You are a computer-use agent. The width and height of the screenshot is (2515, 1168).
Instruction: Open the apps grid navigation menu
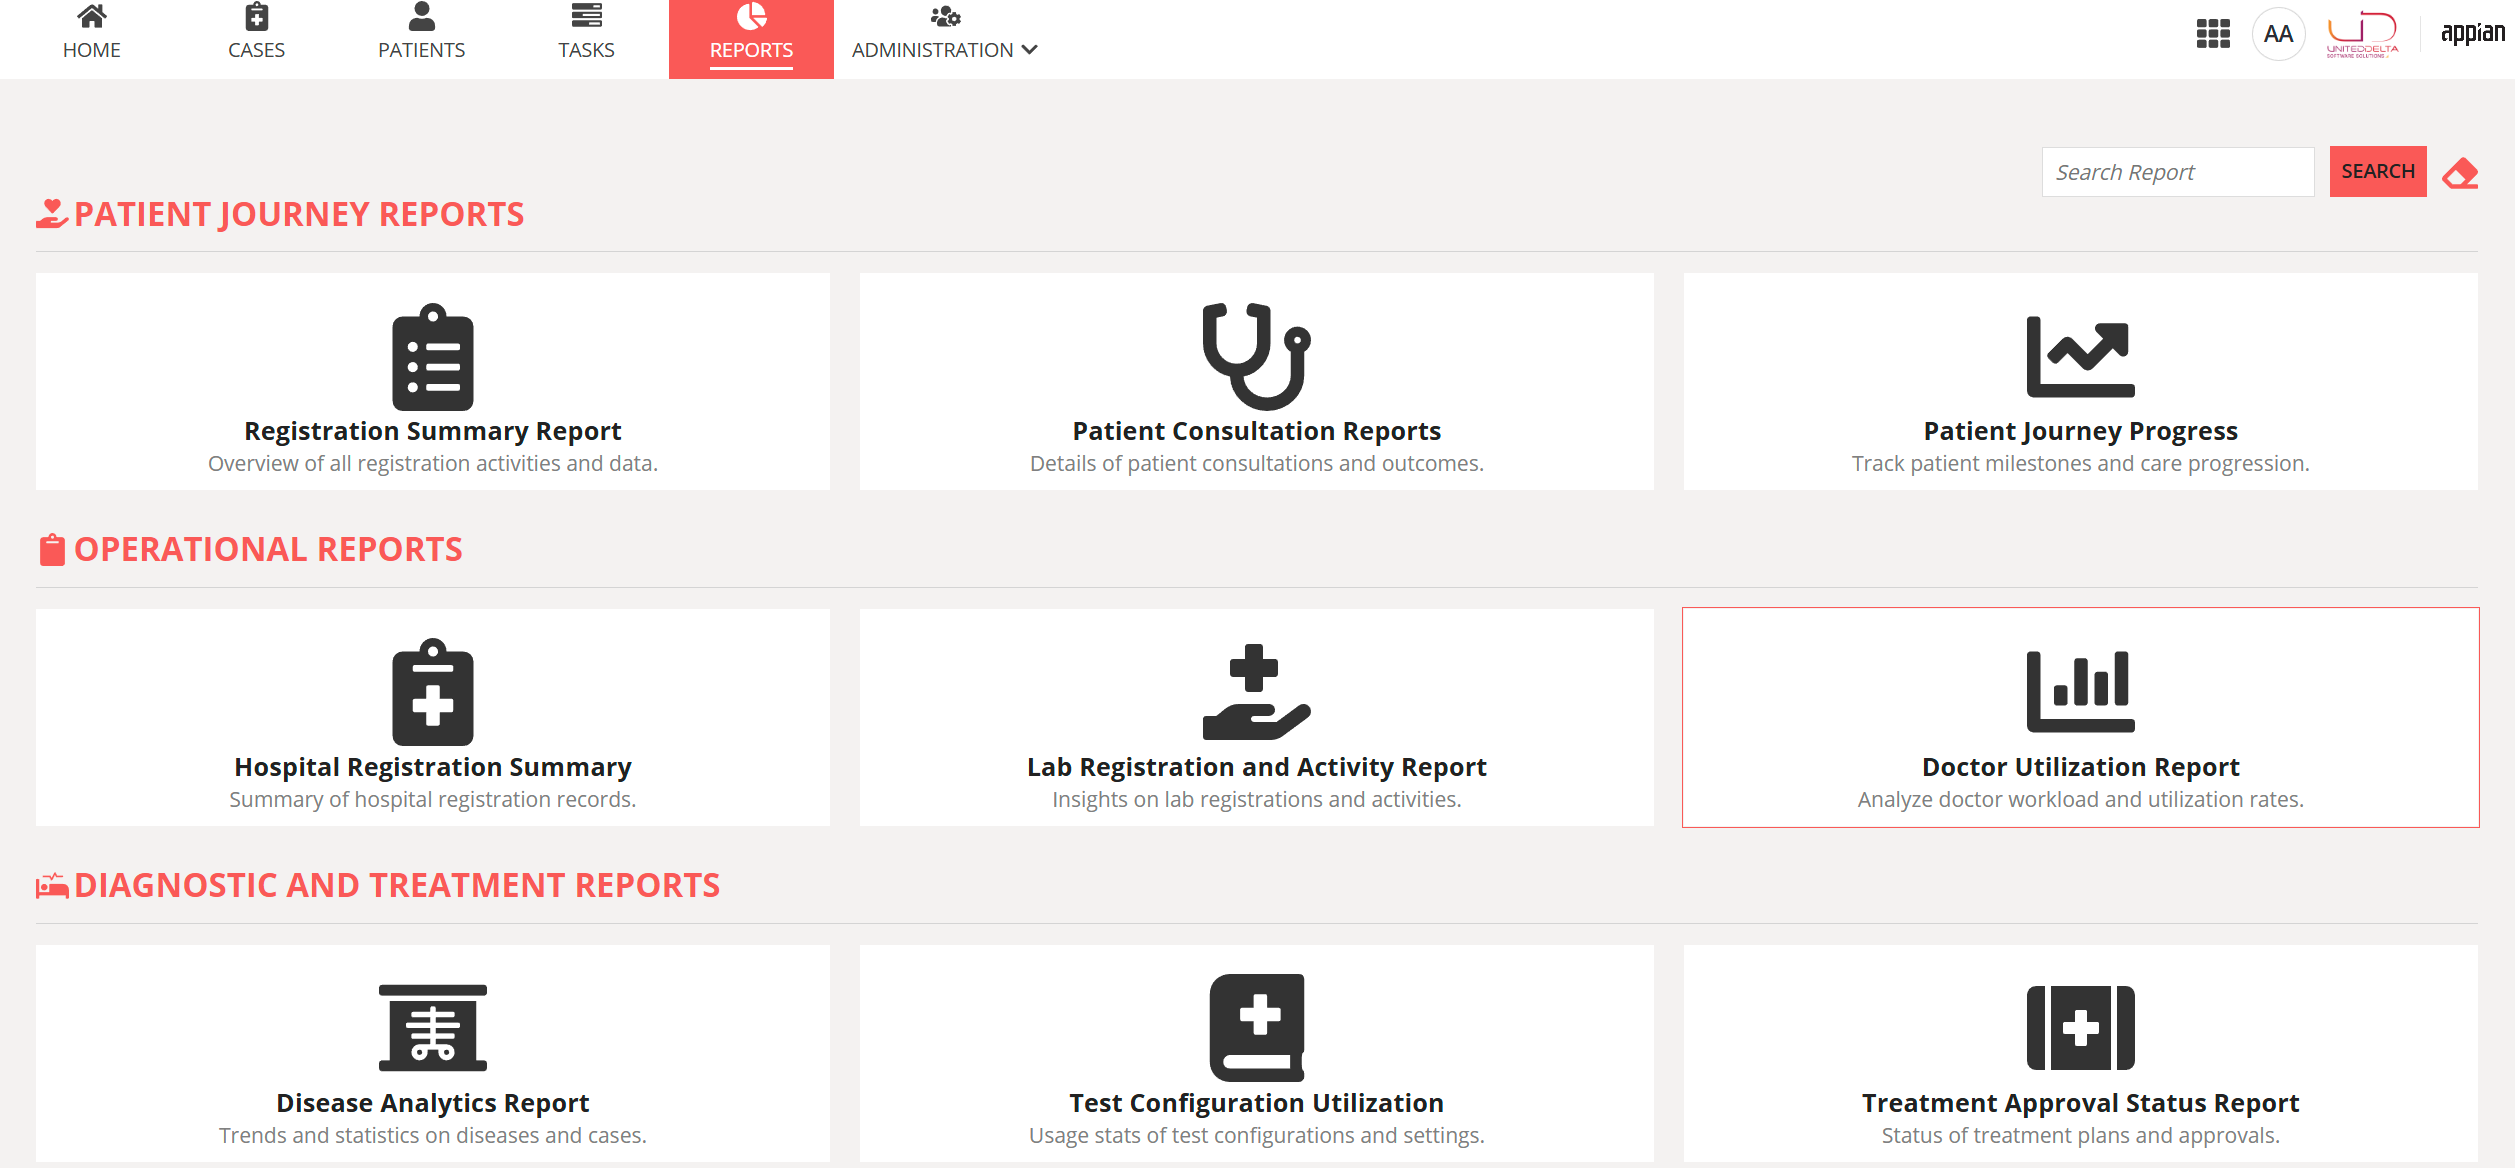click(x=2213, y=34)
